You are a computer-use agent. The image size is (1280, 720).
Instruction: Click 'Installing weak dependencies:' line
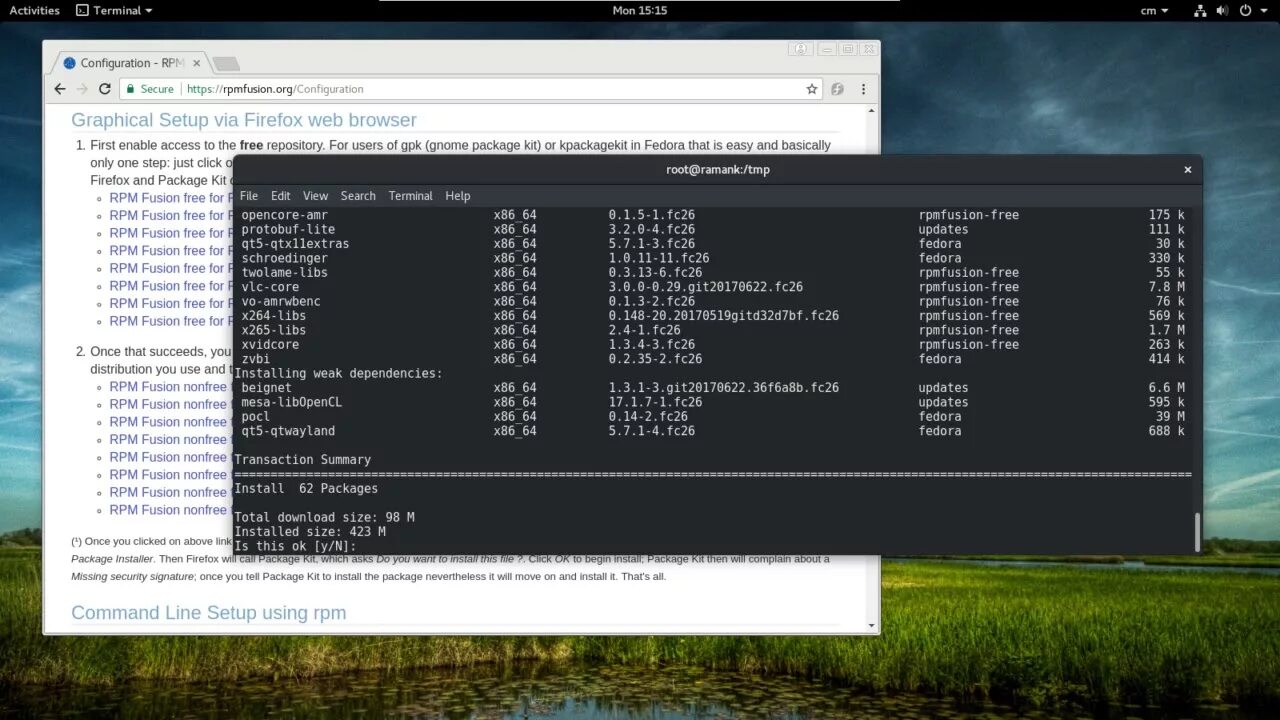pyautogui.click(x=338, y=373)
